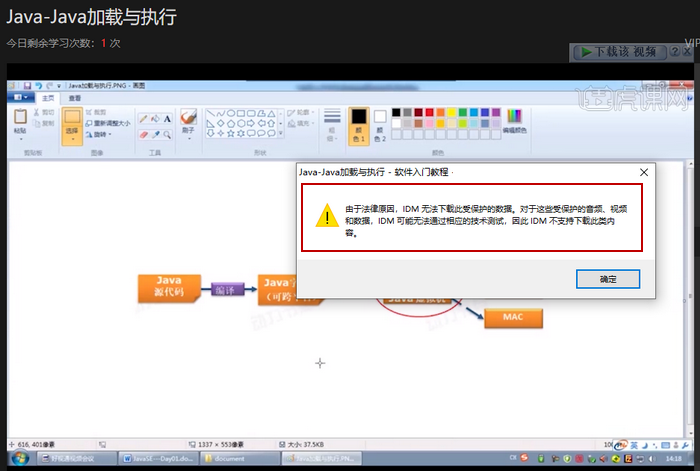
Task: Pick the pink swatch in second palette row
Action: coord(429,123)
